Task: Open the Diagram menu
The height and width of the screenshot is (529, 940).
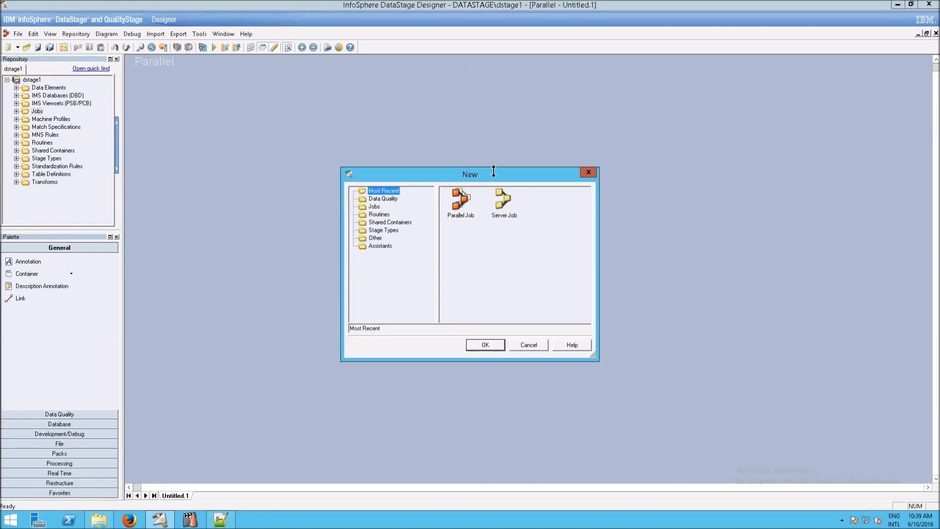Action: point(106,34)
